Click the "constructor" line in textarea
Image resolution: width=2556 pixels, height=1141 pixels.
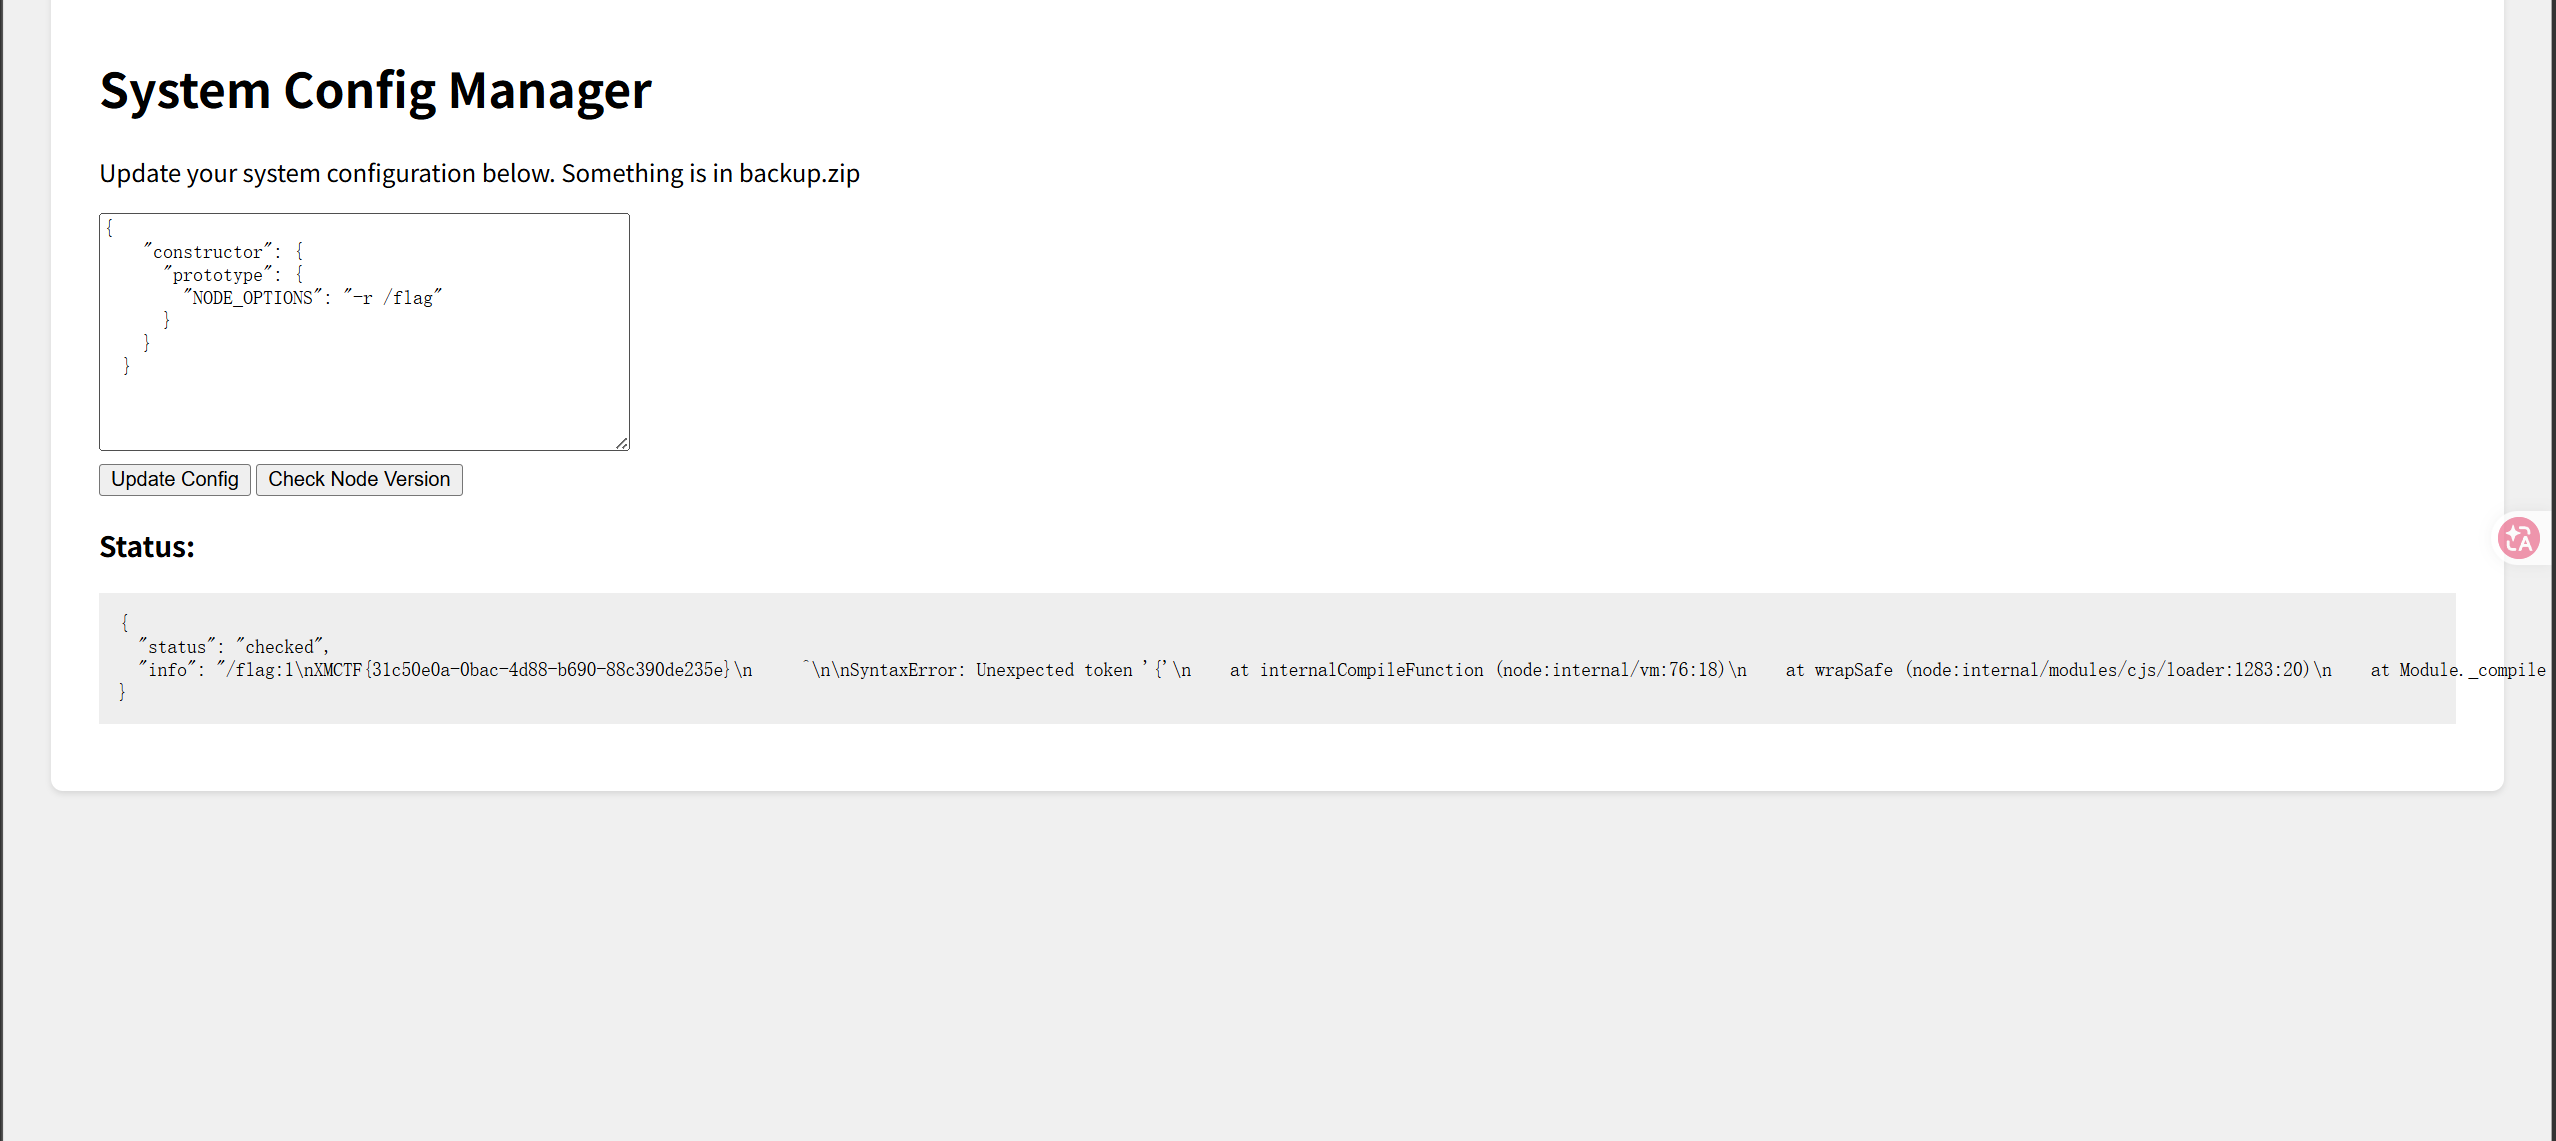point(208,252)
